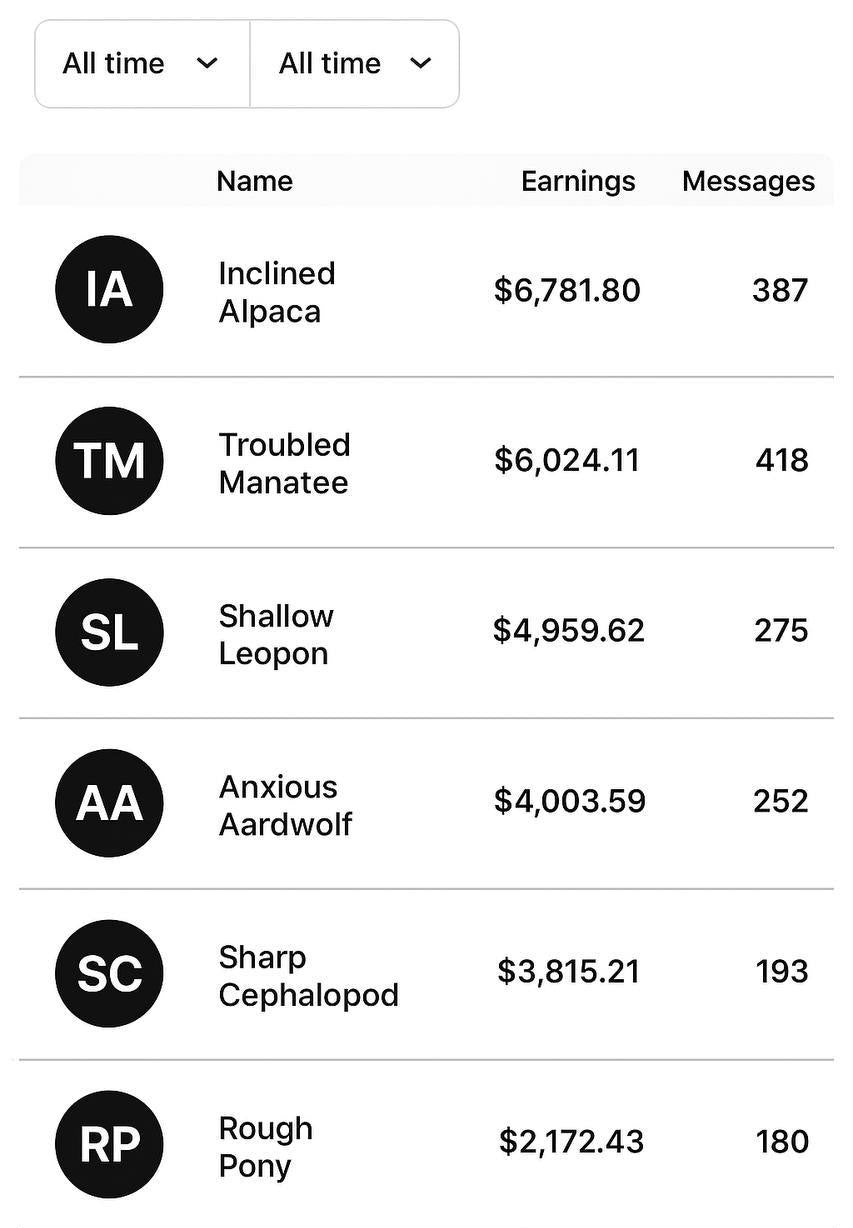Sort by the Earnings column header
Screen dimensions: 853x1228
pos(578,181)
